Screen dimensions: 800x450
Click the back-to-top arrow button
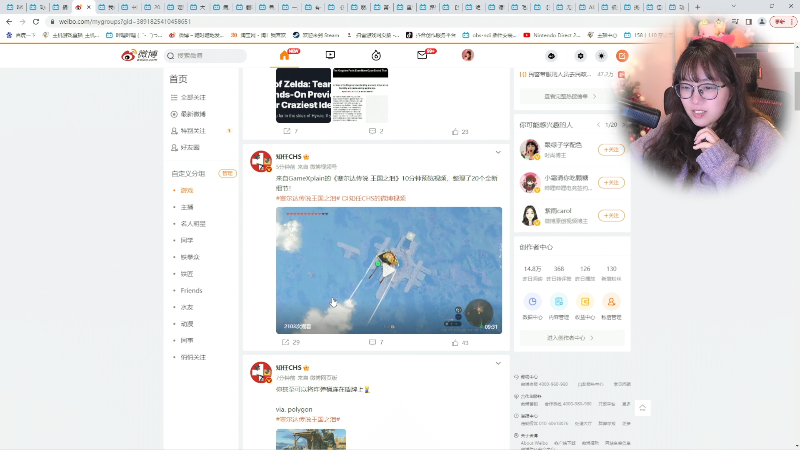tap(642, 408)
